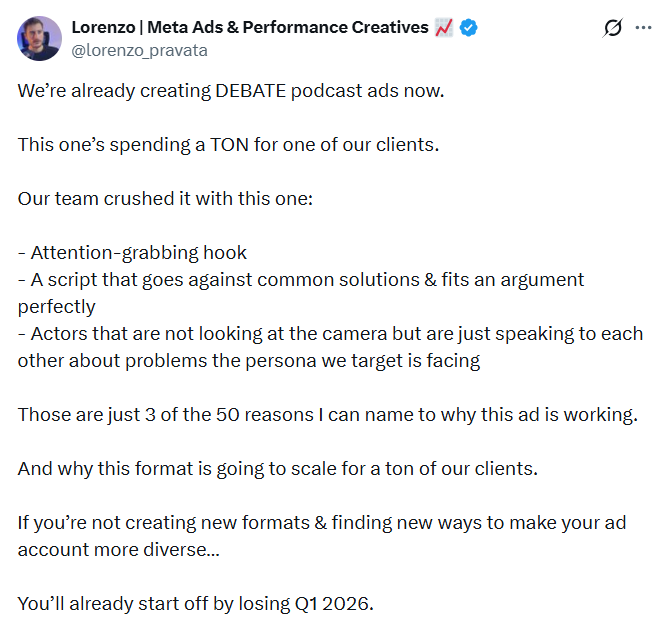Open the three-dot more options menu
Screen dimensions: 671x627
[x=644, y=29]
